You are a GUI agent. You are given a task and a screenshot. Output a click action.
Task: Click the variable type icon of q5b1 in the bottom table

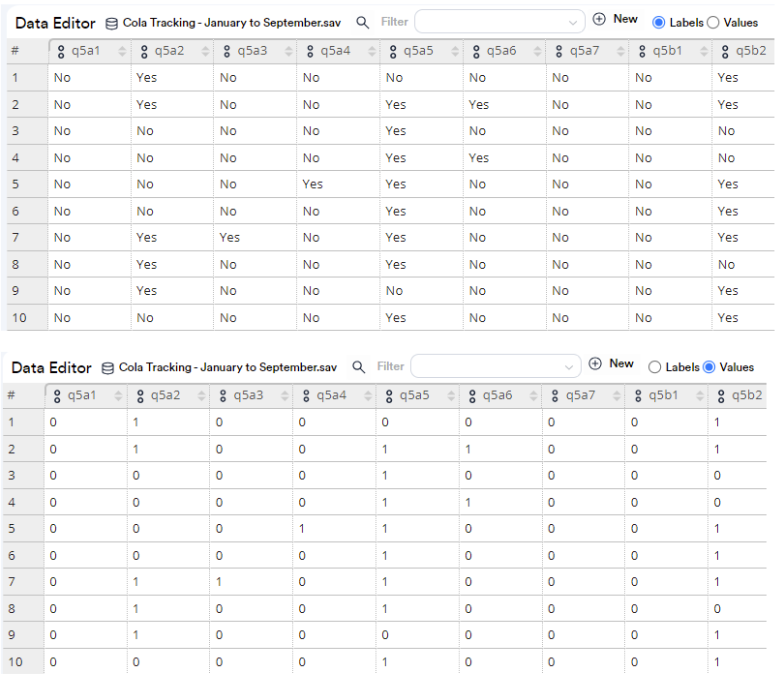(638, 396)
